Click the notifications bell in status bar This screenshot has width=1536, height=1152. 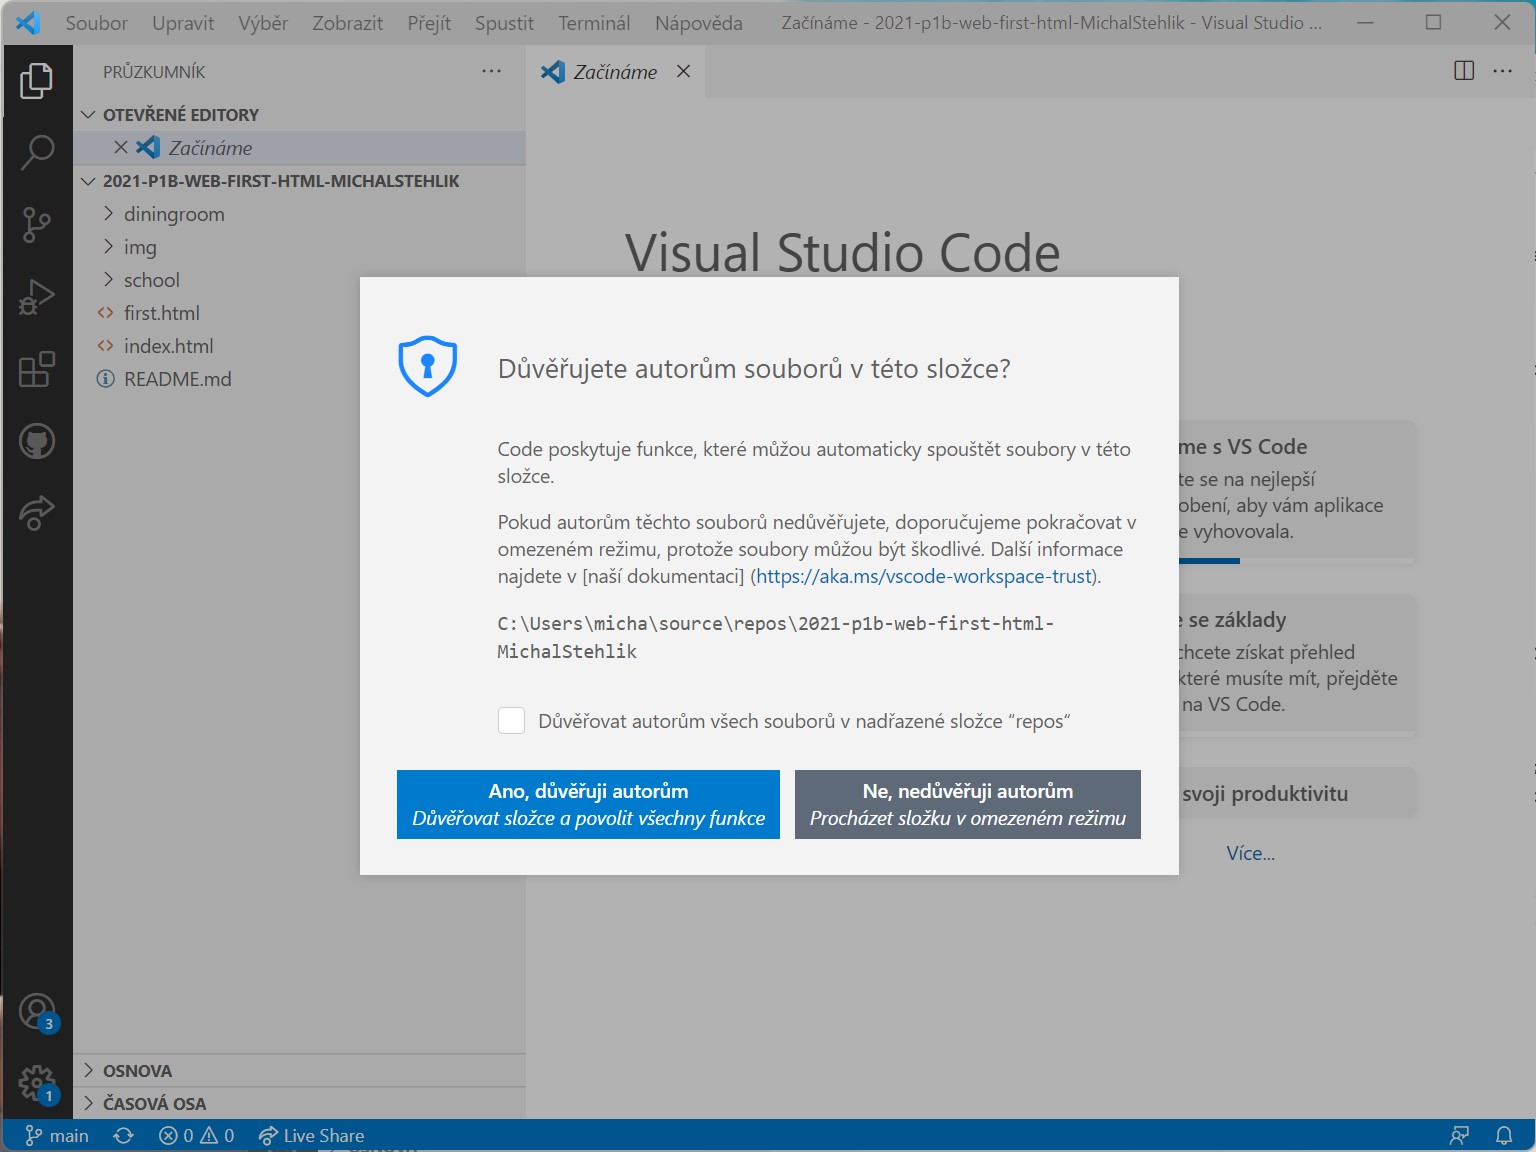point(1504,1136)
